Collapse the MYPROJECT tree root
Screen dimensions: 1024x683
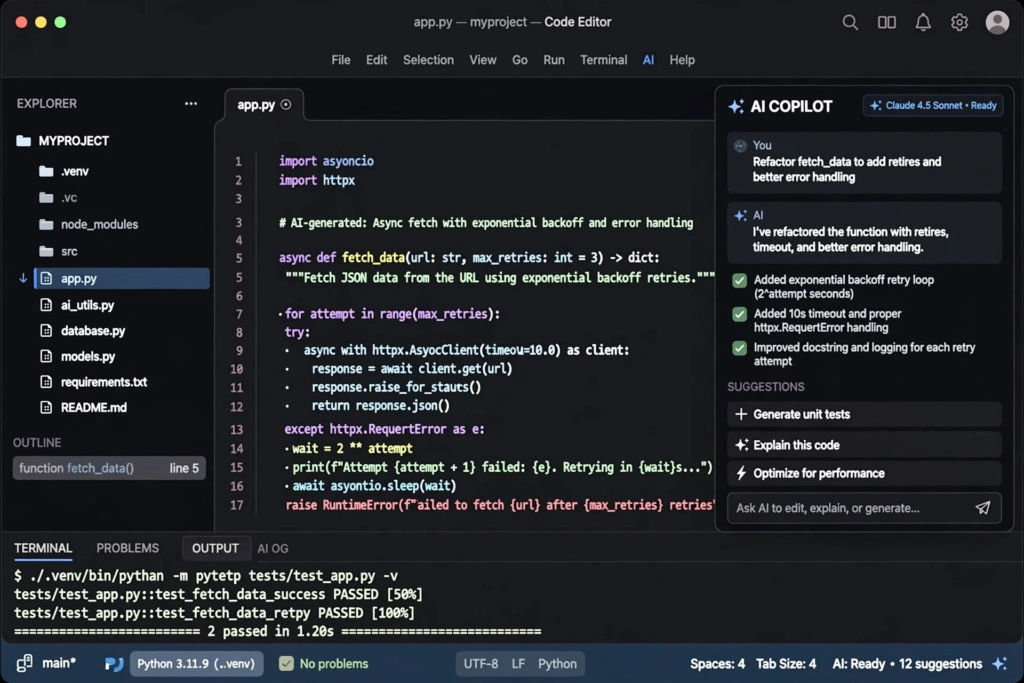(73, 140)
